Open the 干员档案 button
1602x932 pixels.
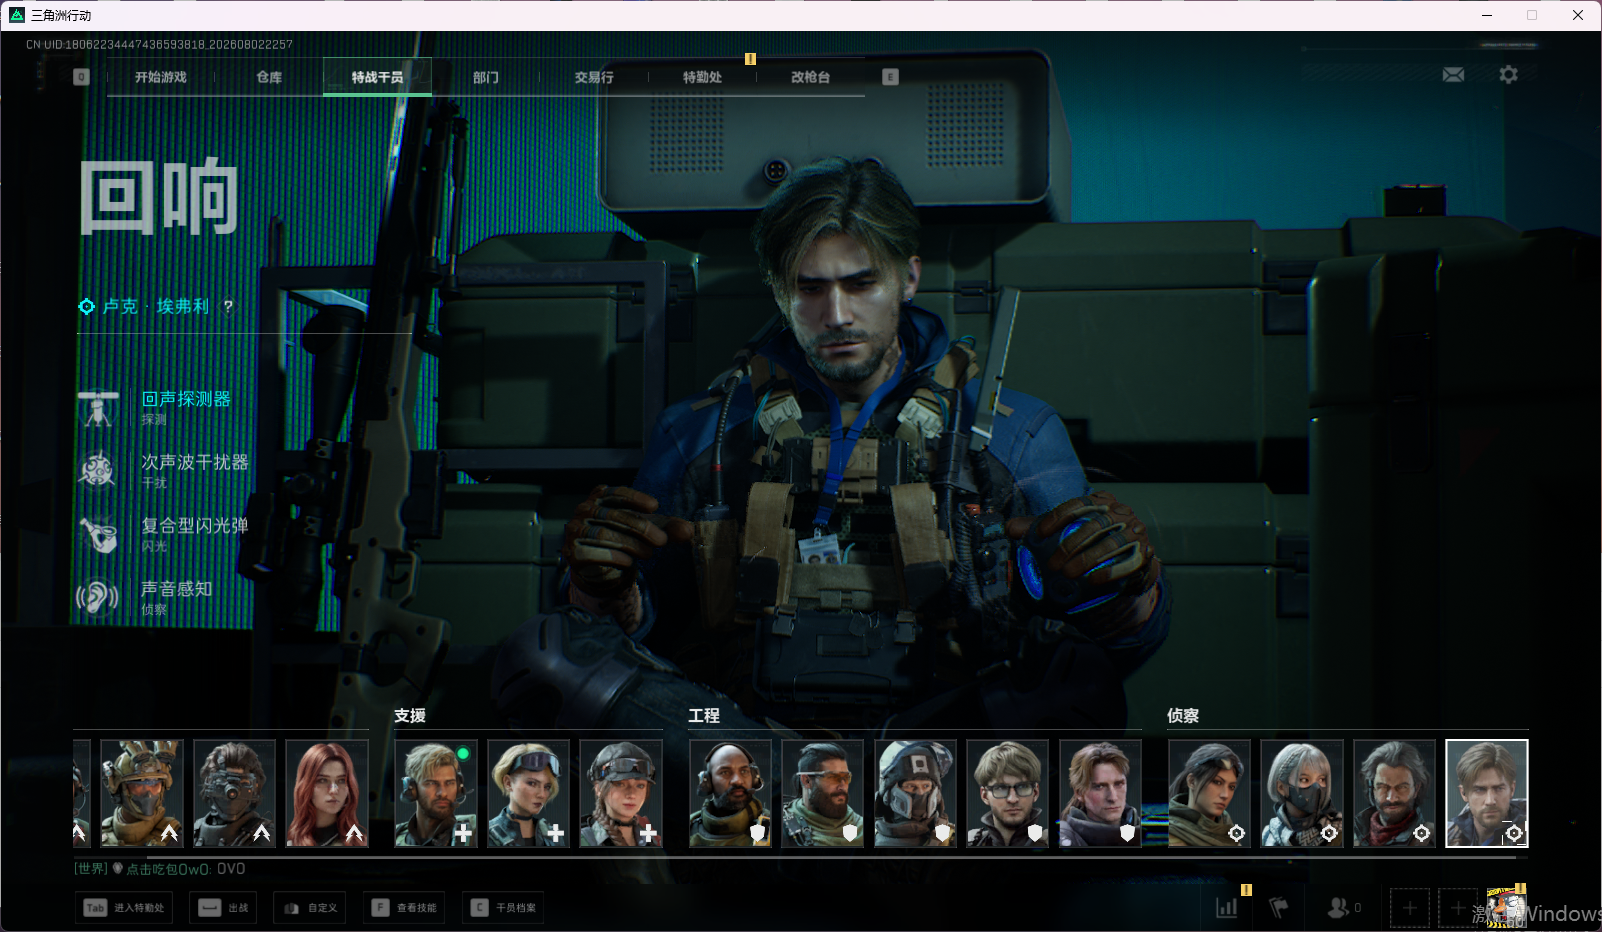point(503,908)
